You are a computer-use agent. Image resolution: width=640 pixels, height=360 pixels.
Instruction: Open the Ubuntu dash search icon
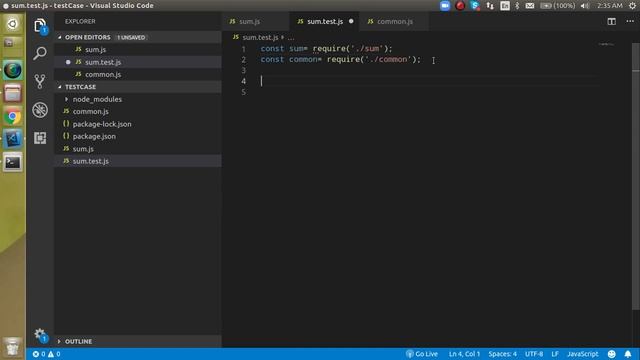click(x=13, y=24)
